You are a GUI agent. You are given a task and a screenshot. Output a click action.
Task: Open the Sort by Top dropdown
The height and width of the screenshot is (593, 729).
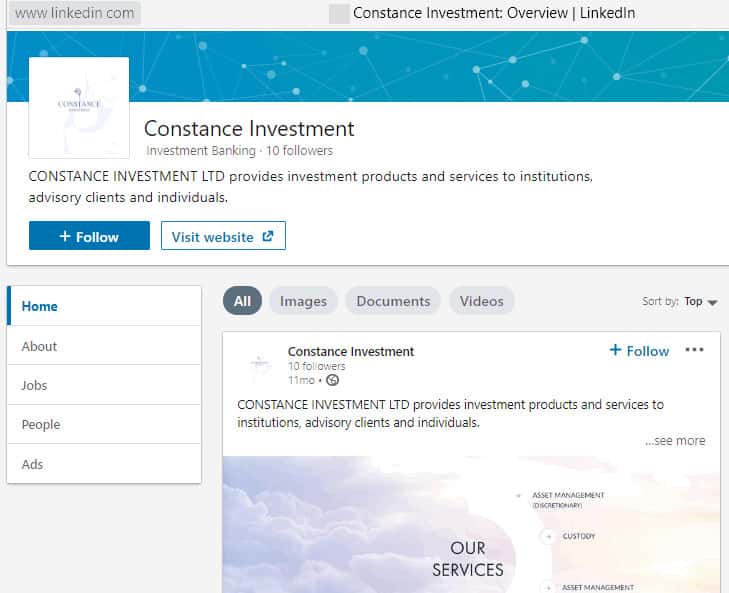[700, 301]
